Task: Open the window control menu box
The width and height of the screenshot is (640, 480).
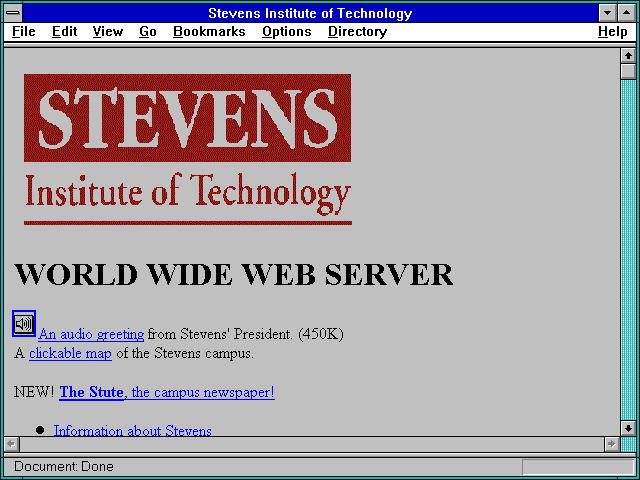Action: click(x=13, y=13)
